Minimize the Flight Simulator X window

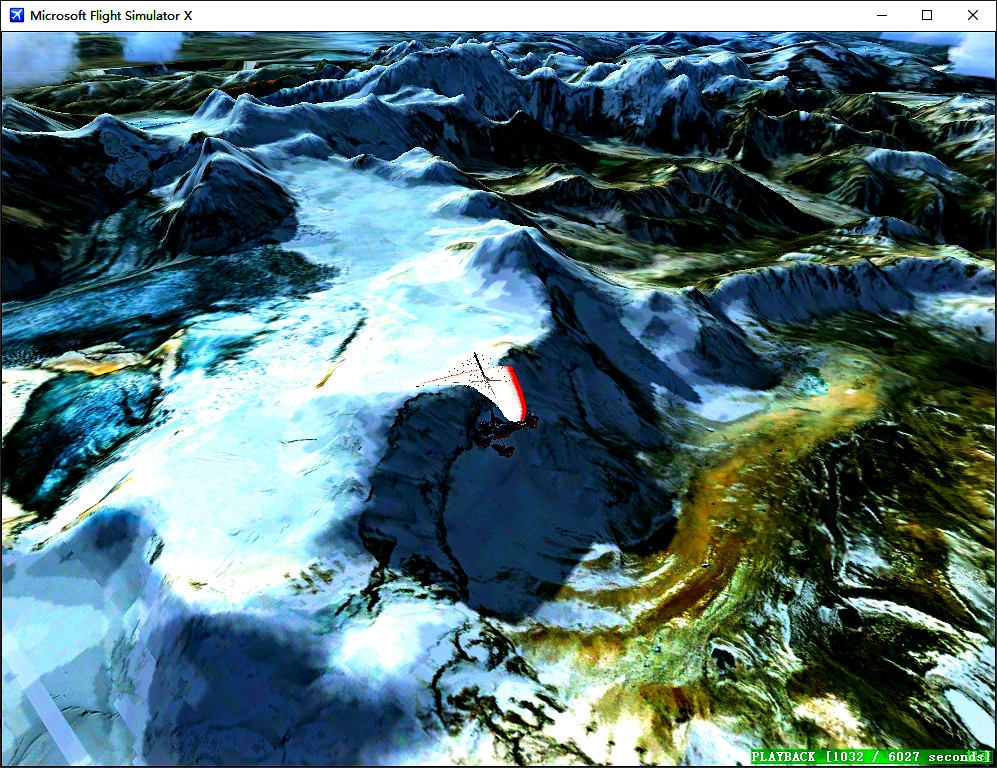[881, 15]
